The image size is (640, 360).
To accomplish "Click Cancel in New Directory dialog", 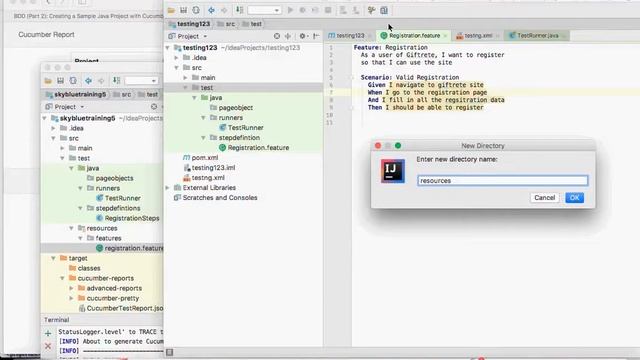I will [544, 198].
